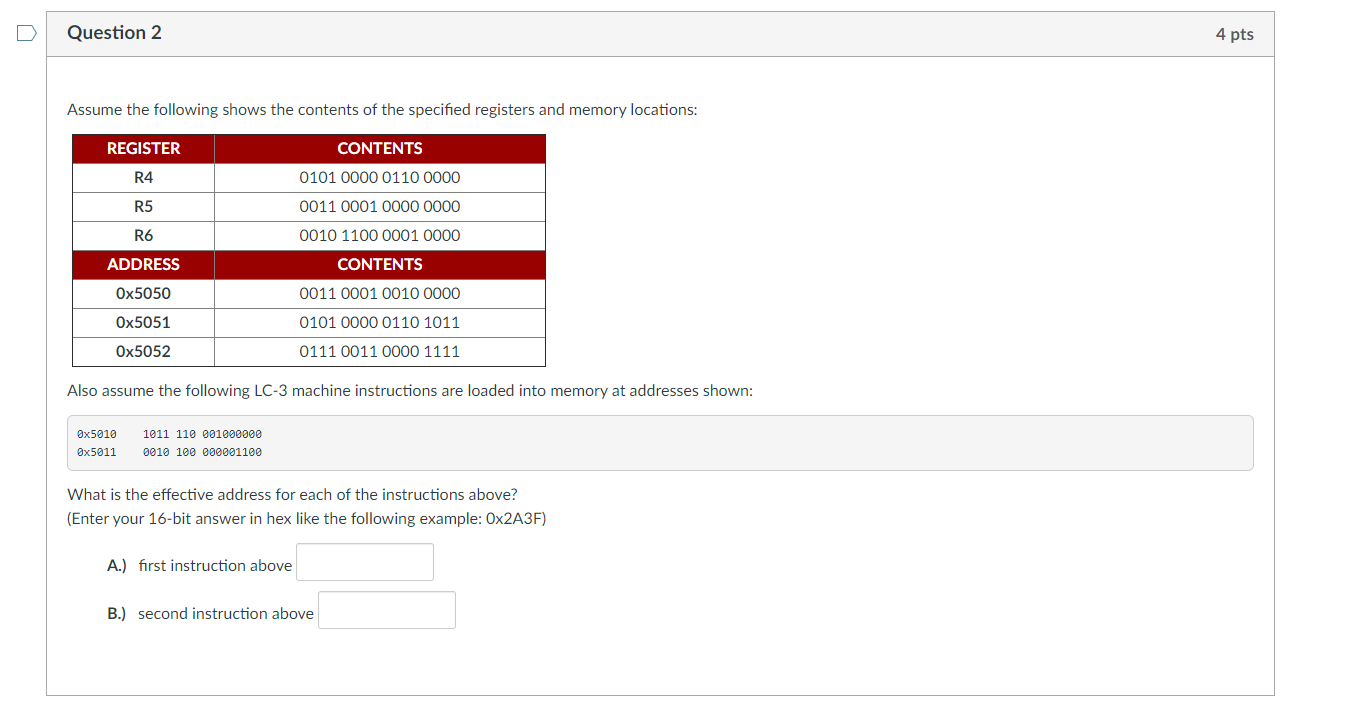Image resolution: width=1366 pixels, height=723 pixels.
Task: Click the 4 pts label
Action: tap(1233, 33)
